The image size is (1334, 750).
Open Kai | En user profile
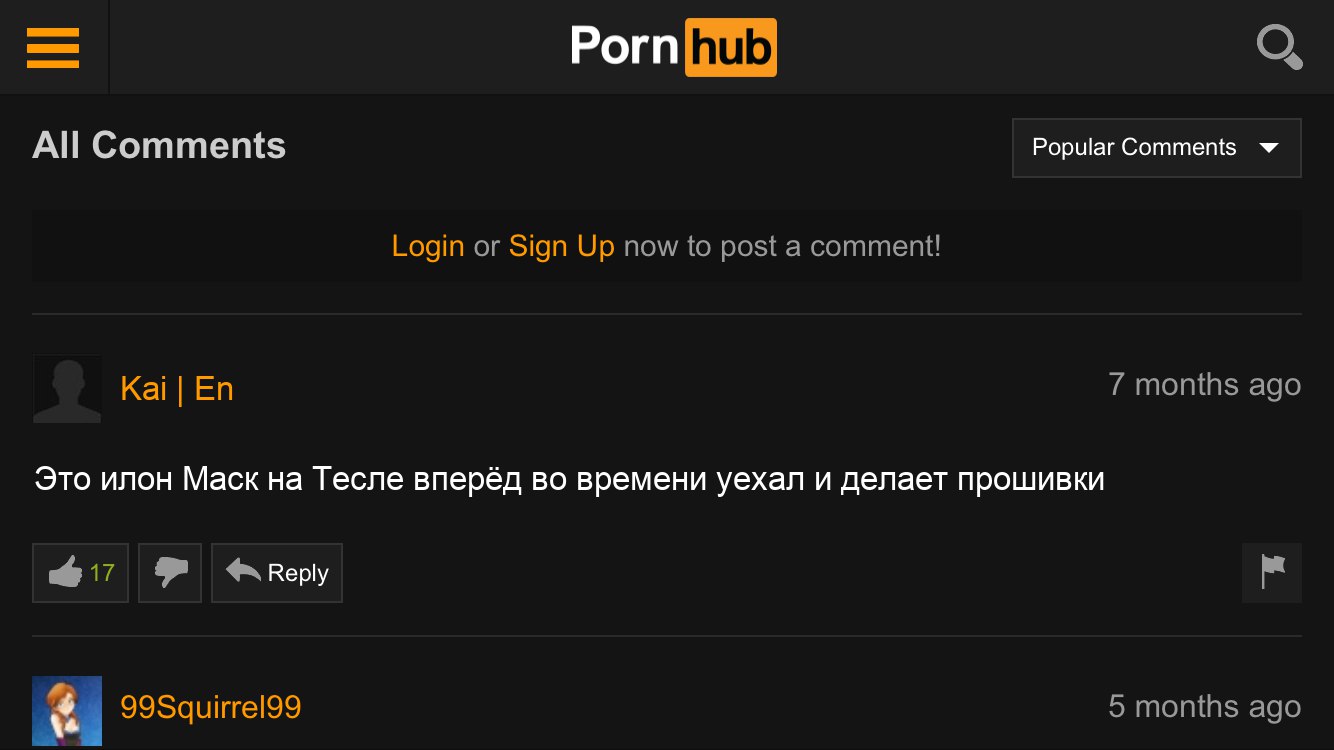pos(177,389)
